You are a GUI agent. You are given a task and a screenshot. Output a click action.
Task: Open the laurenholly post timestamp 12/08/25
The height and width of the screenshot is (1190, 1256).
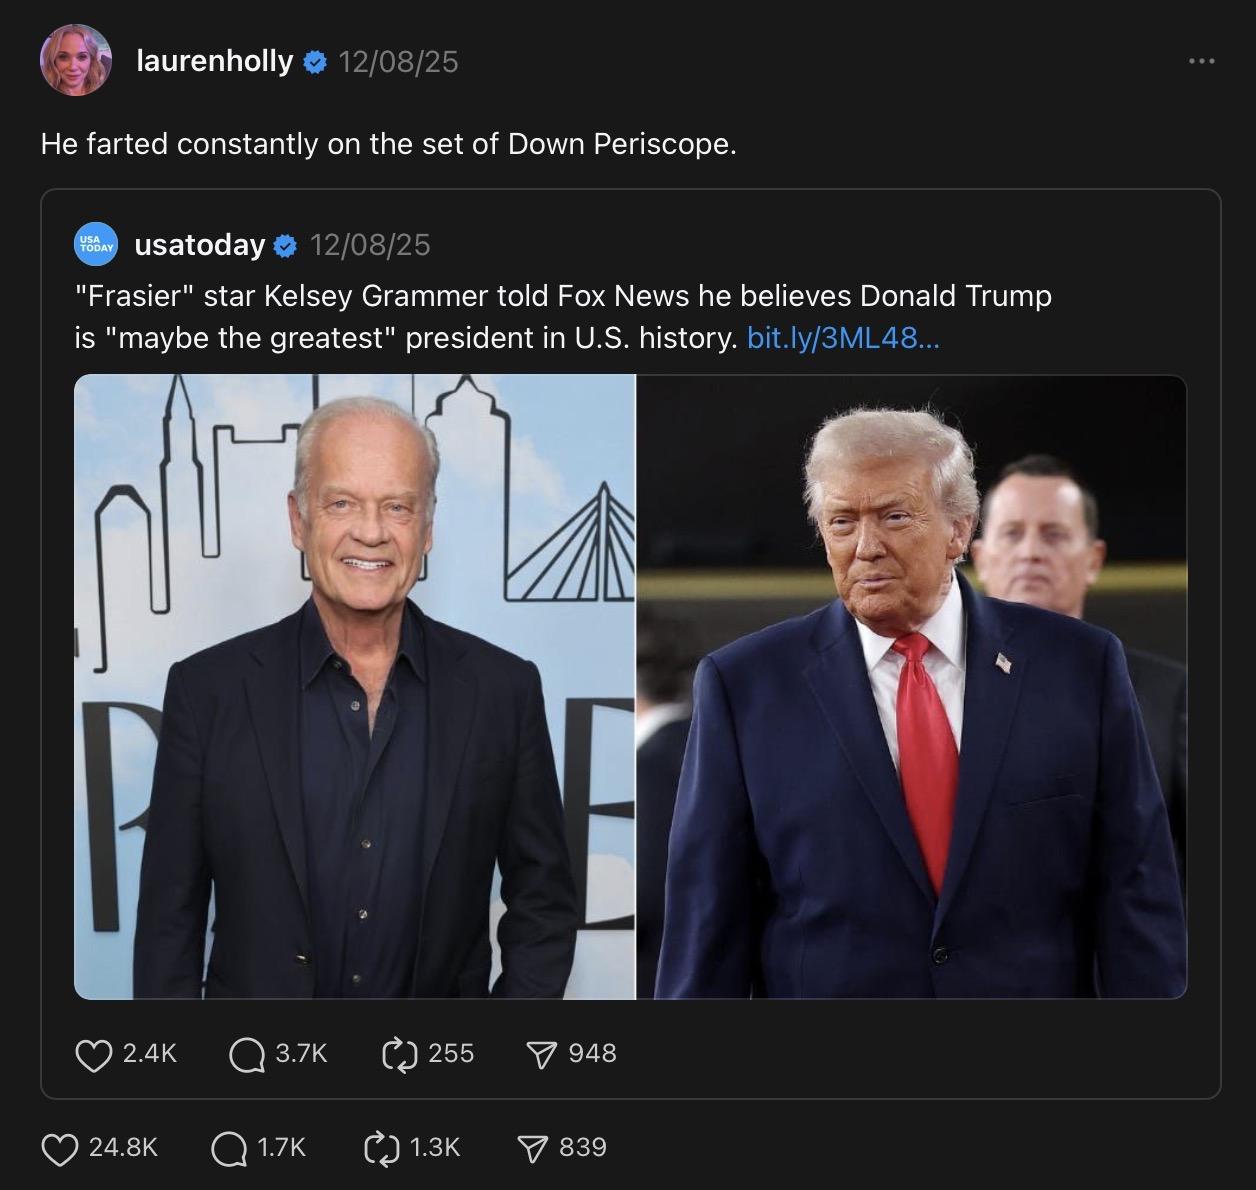coord(398,62)
